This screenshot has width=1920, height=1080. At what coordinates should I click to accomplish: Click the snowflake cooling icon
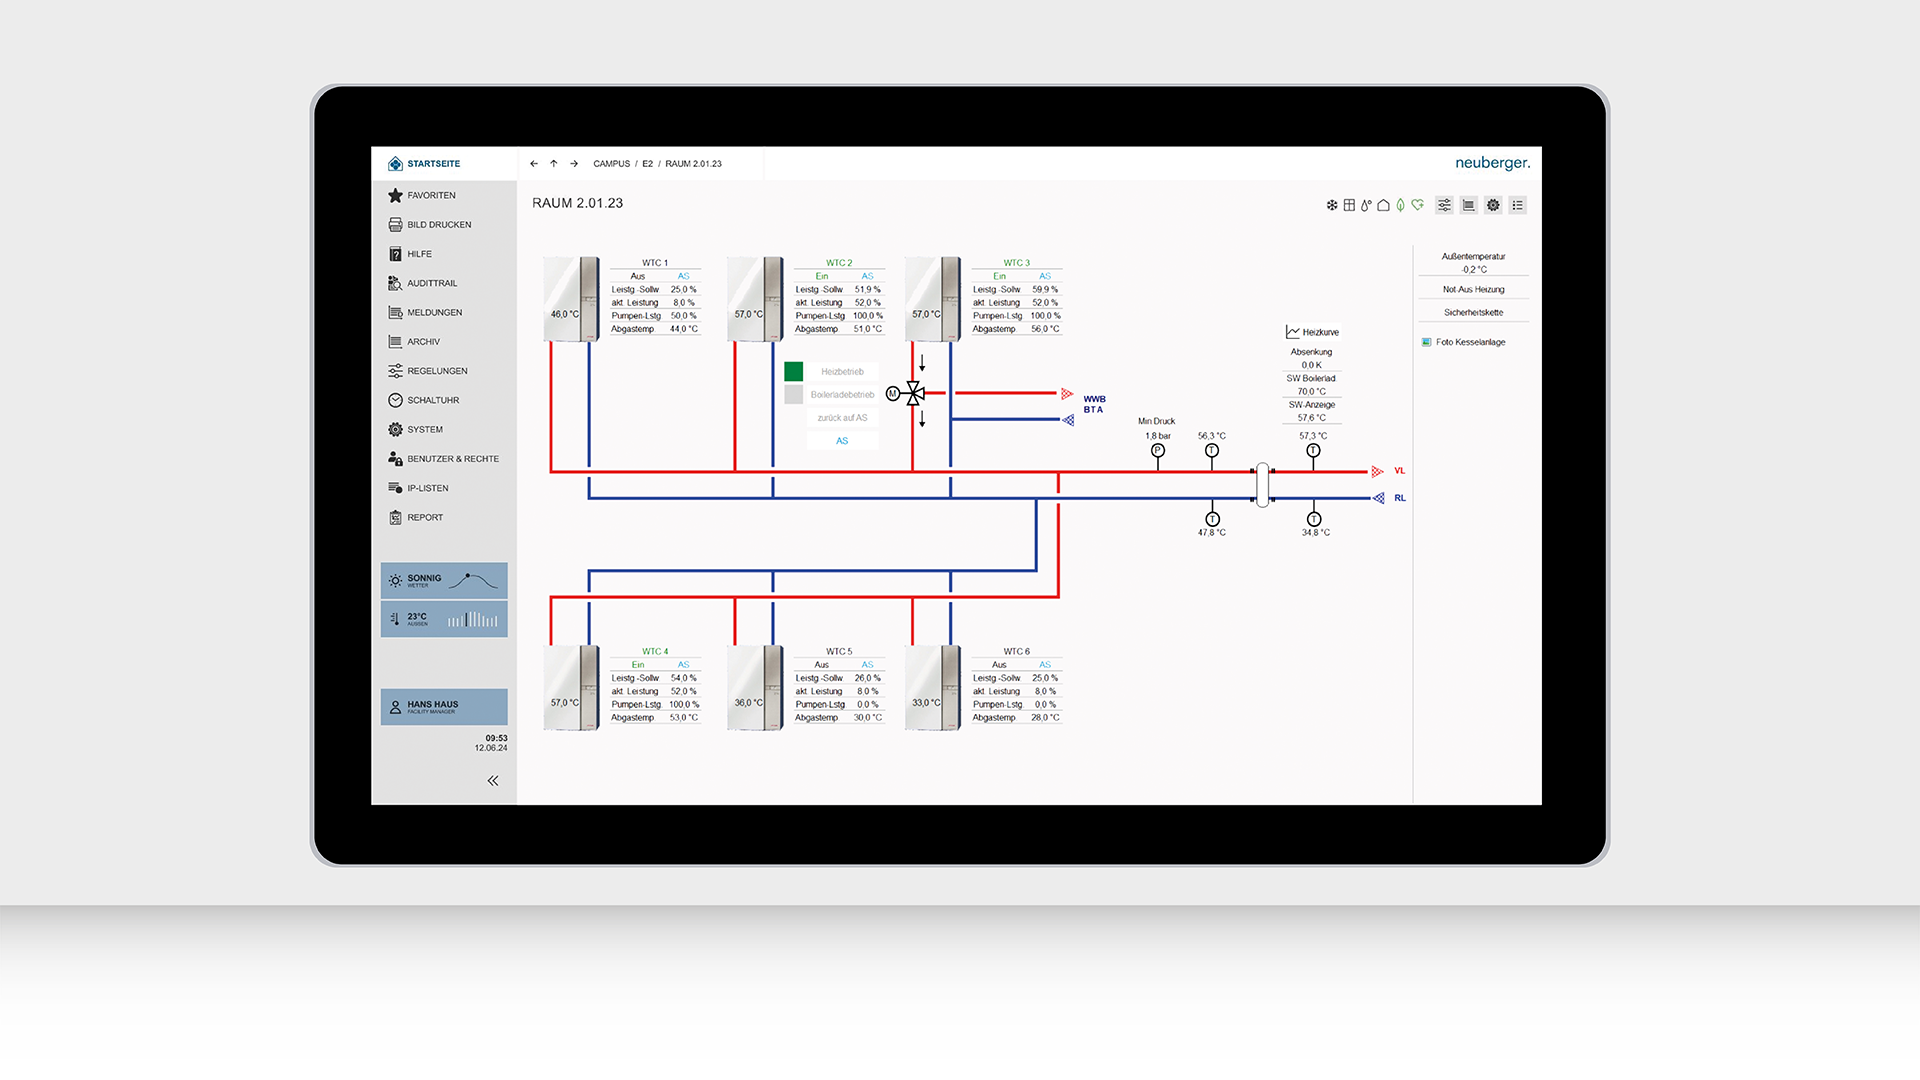pos(1332,205)
